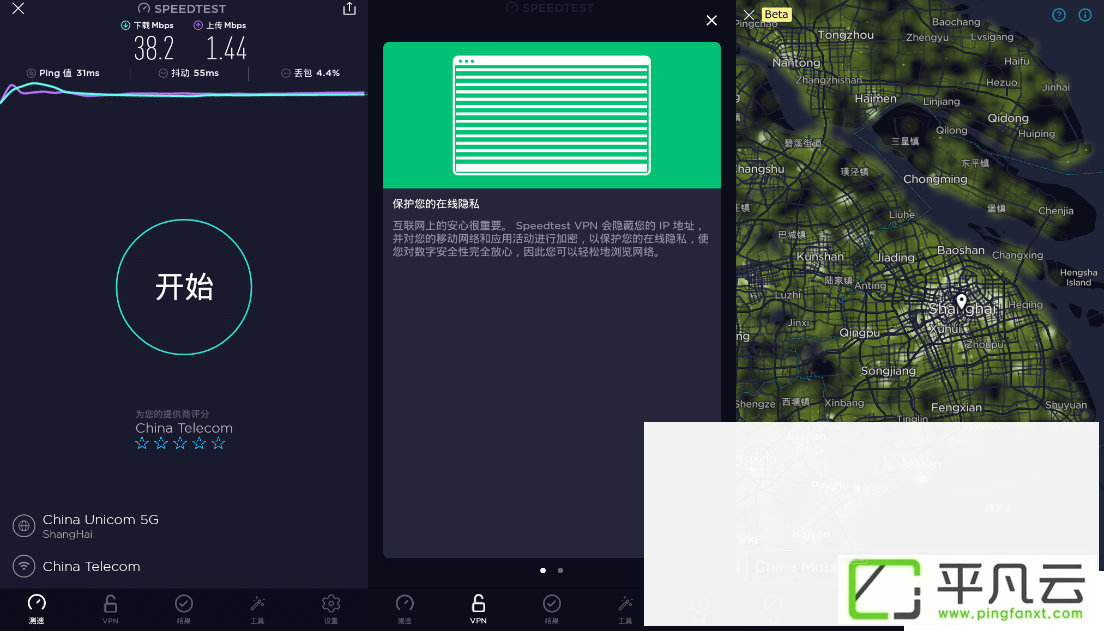Image resolution: width=1104 pixels, height=631 pixels.
Task: Tap the download Mbps arrow icon
Action: coord(125,25)
